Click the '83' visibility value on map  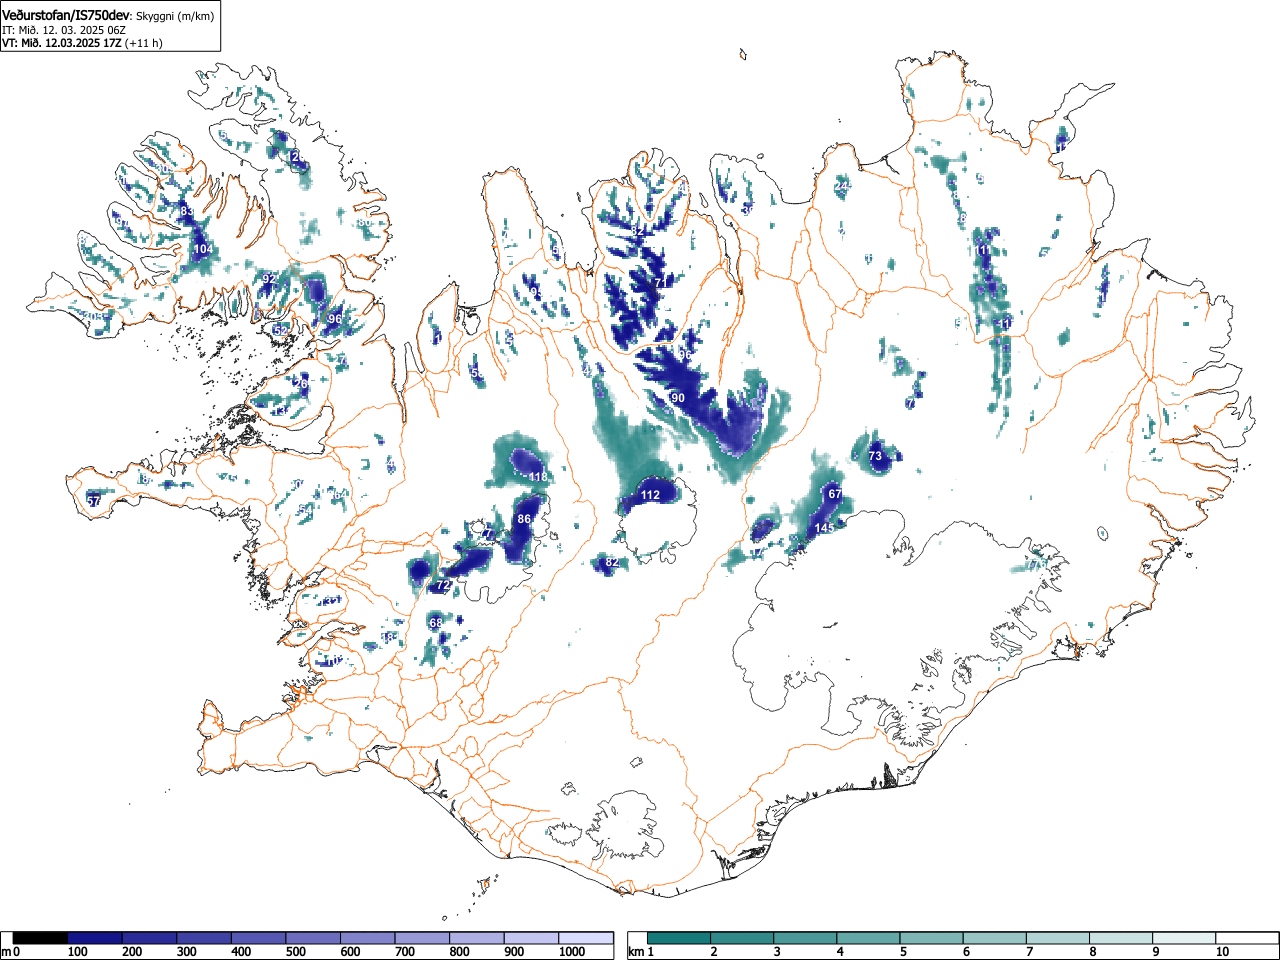tap(186, 212)
